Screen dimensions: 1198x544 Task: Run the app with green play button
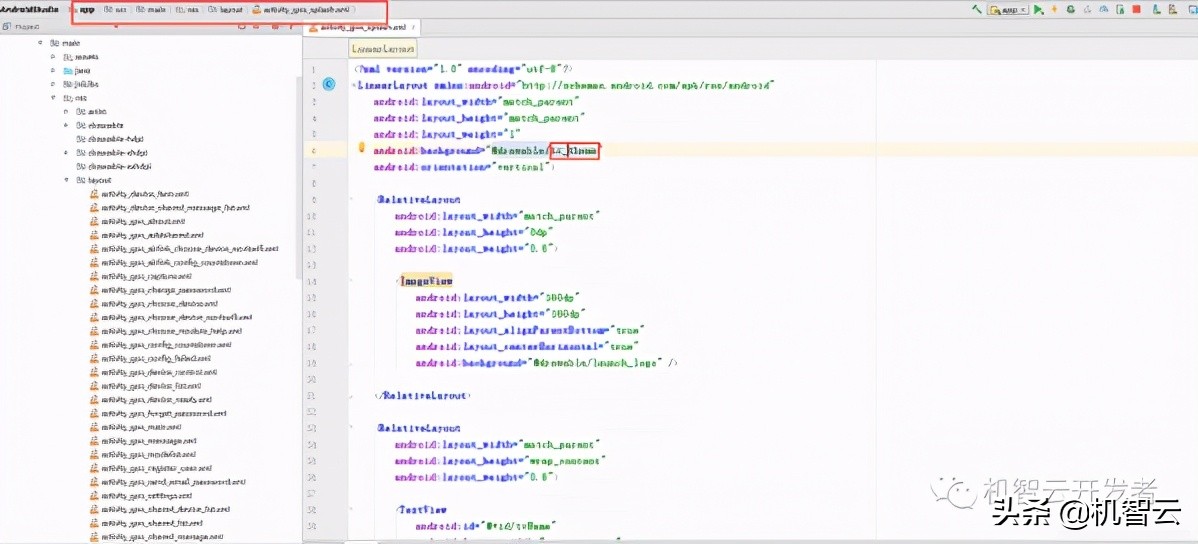(x=1038, y=9)
